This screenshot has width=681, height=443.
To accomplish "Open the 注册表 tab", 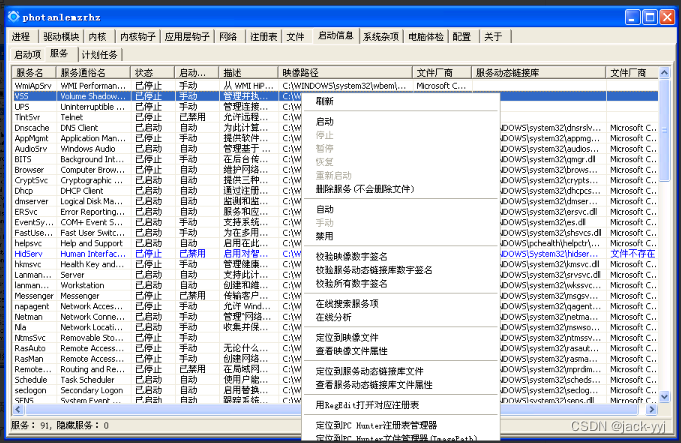I will click(264, 37).
